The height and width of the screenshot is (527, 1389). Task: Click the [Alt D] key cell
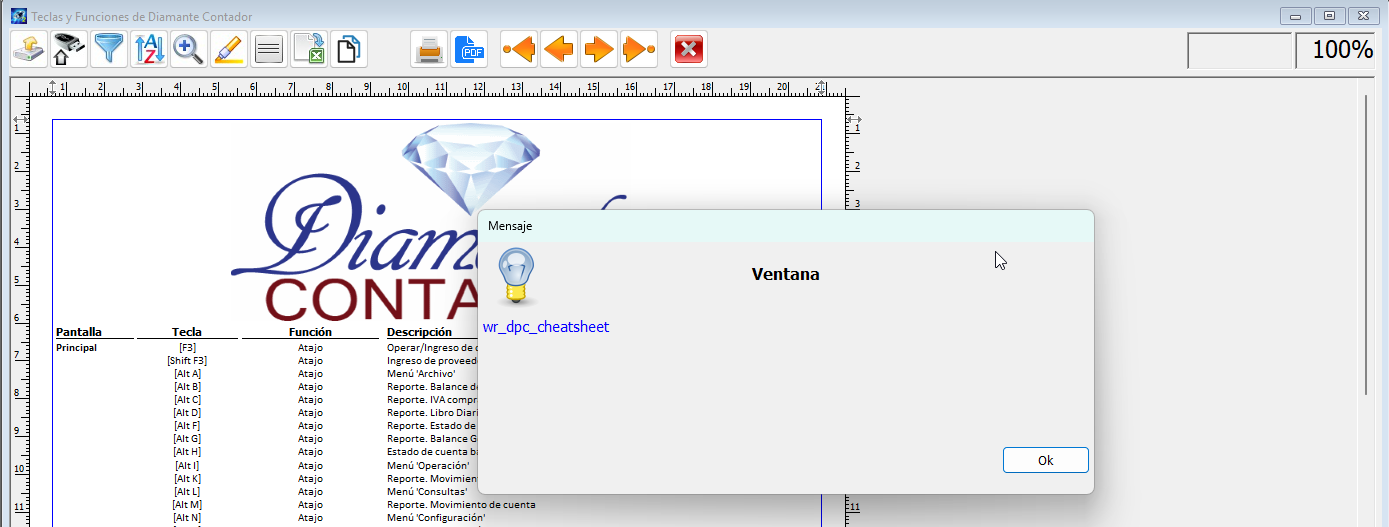click(x=187, y=413)
